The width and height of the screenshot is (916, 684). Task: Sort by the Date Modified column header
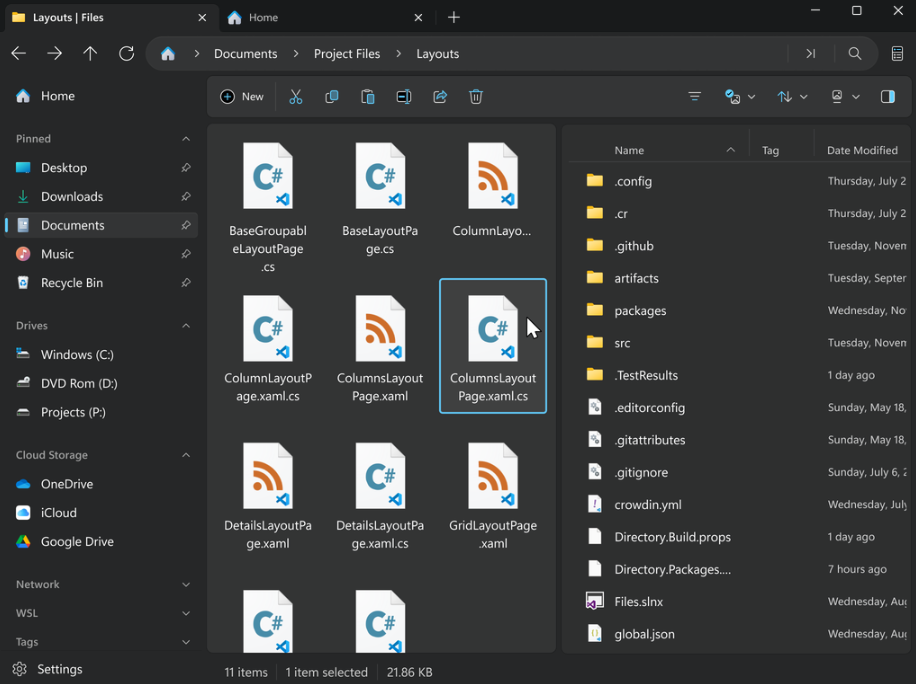[862, 150]
